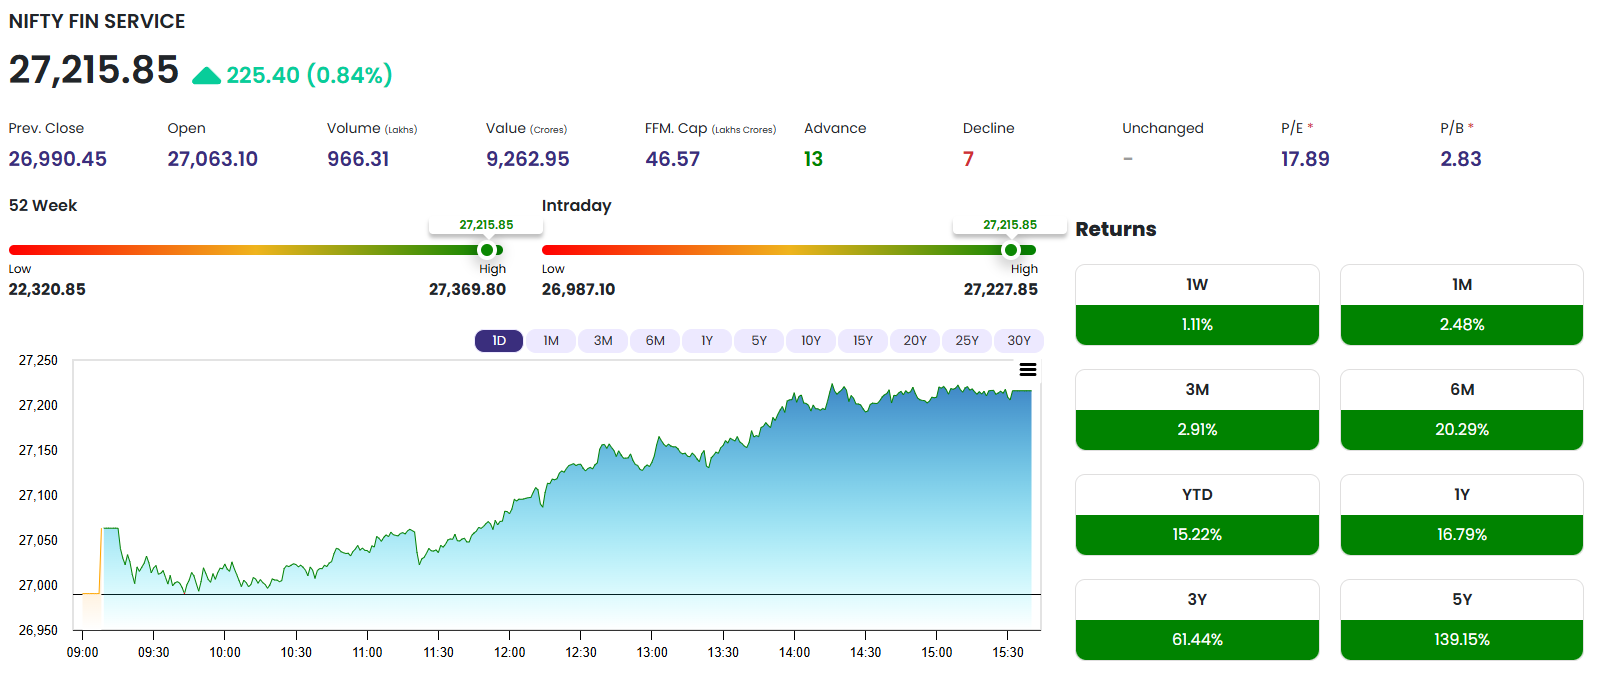
Task: Switch chart to 3M range
Action: coord(603,341)
